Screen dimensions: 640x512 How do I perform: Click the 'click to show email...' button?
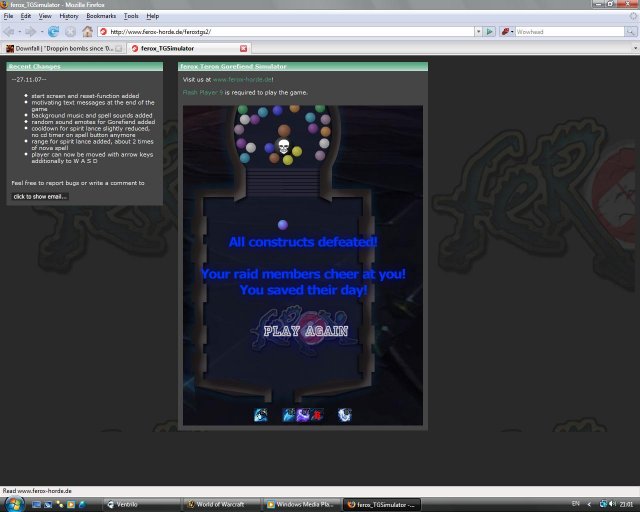point(40,196)
